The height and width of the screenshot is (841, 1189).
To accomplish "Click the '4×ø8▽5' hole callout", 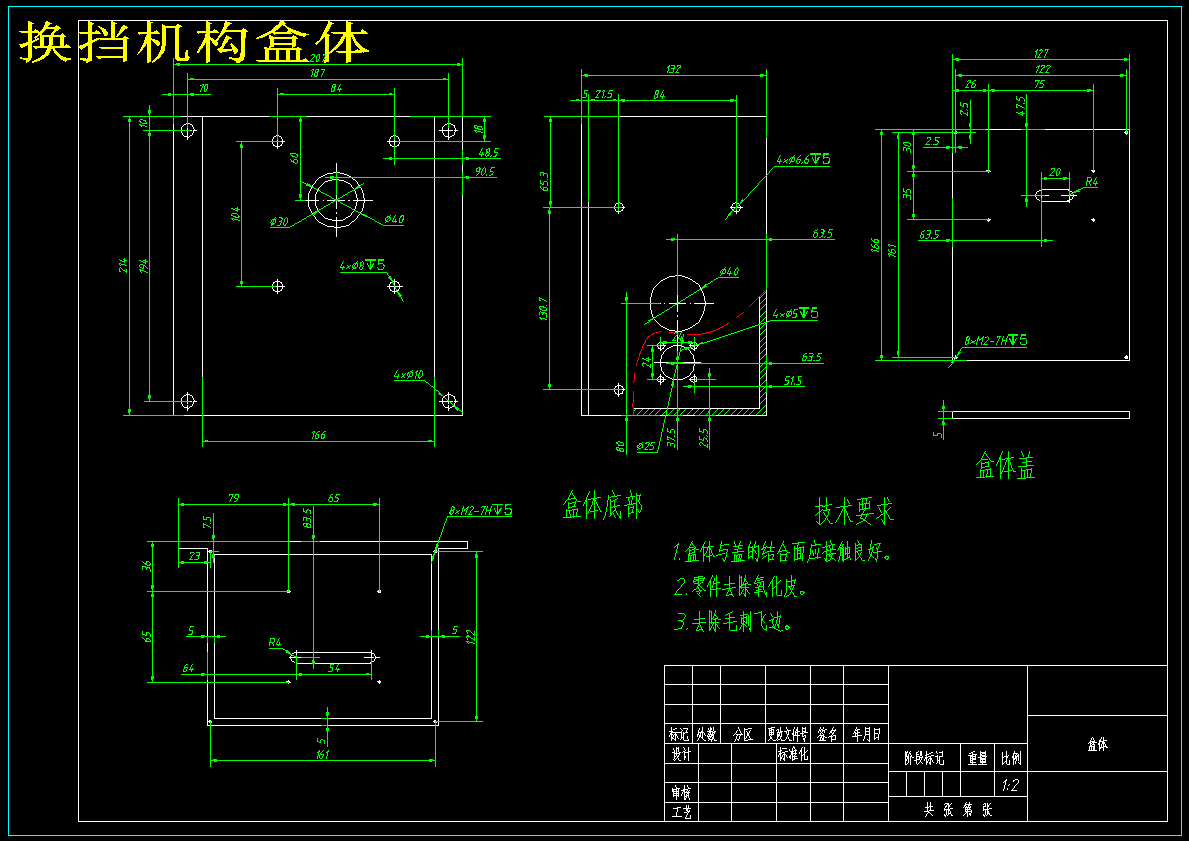I will pyautogui.click(x=363, y=265).
